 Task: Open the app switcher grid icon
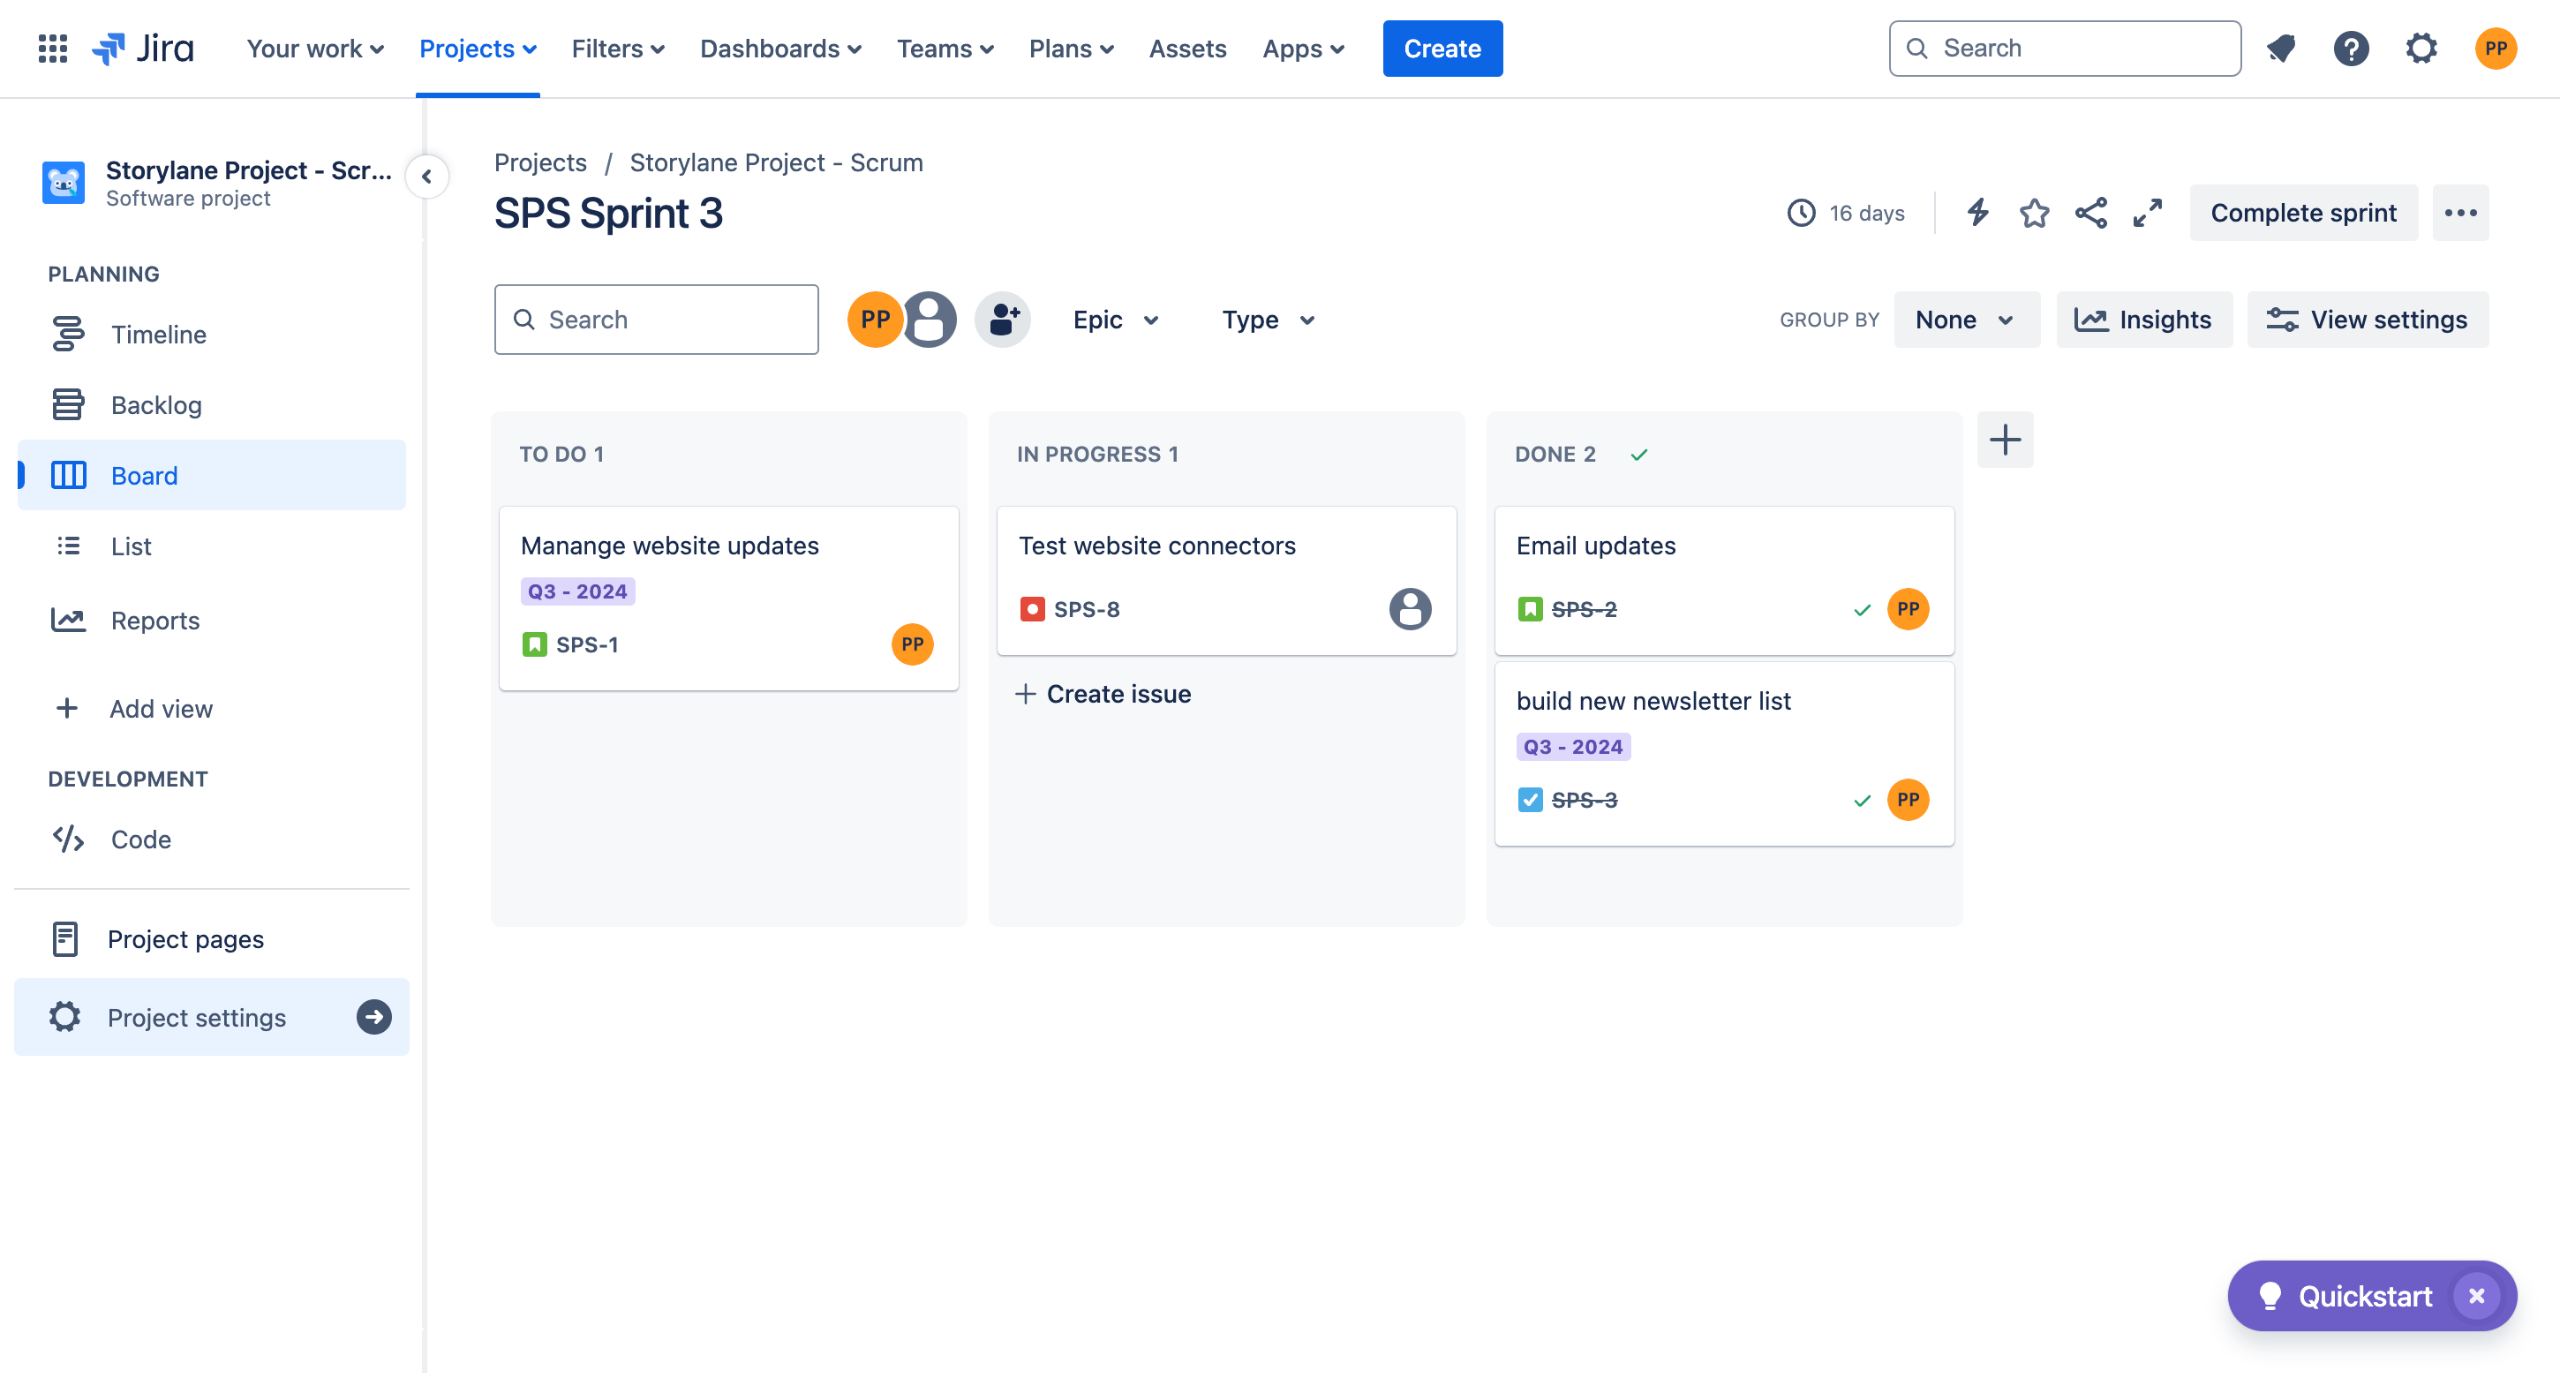(52, 48)
